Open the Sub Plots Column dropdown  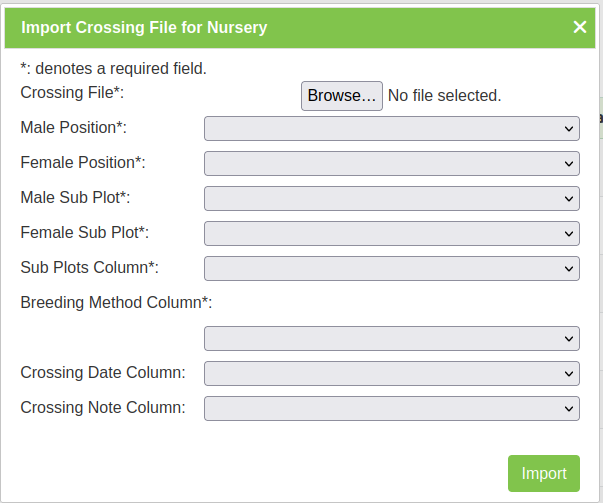coord(391,268)
